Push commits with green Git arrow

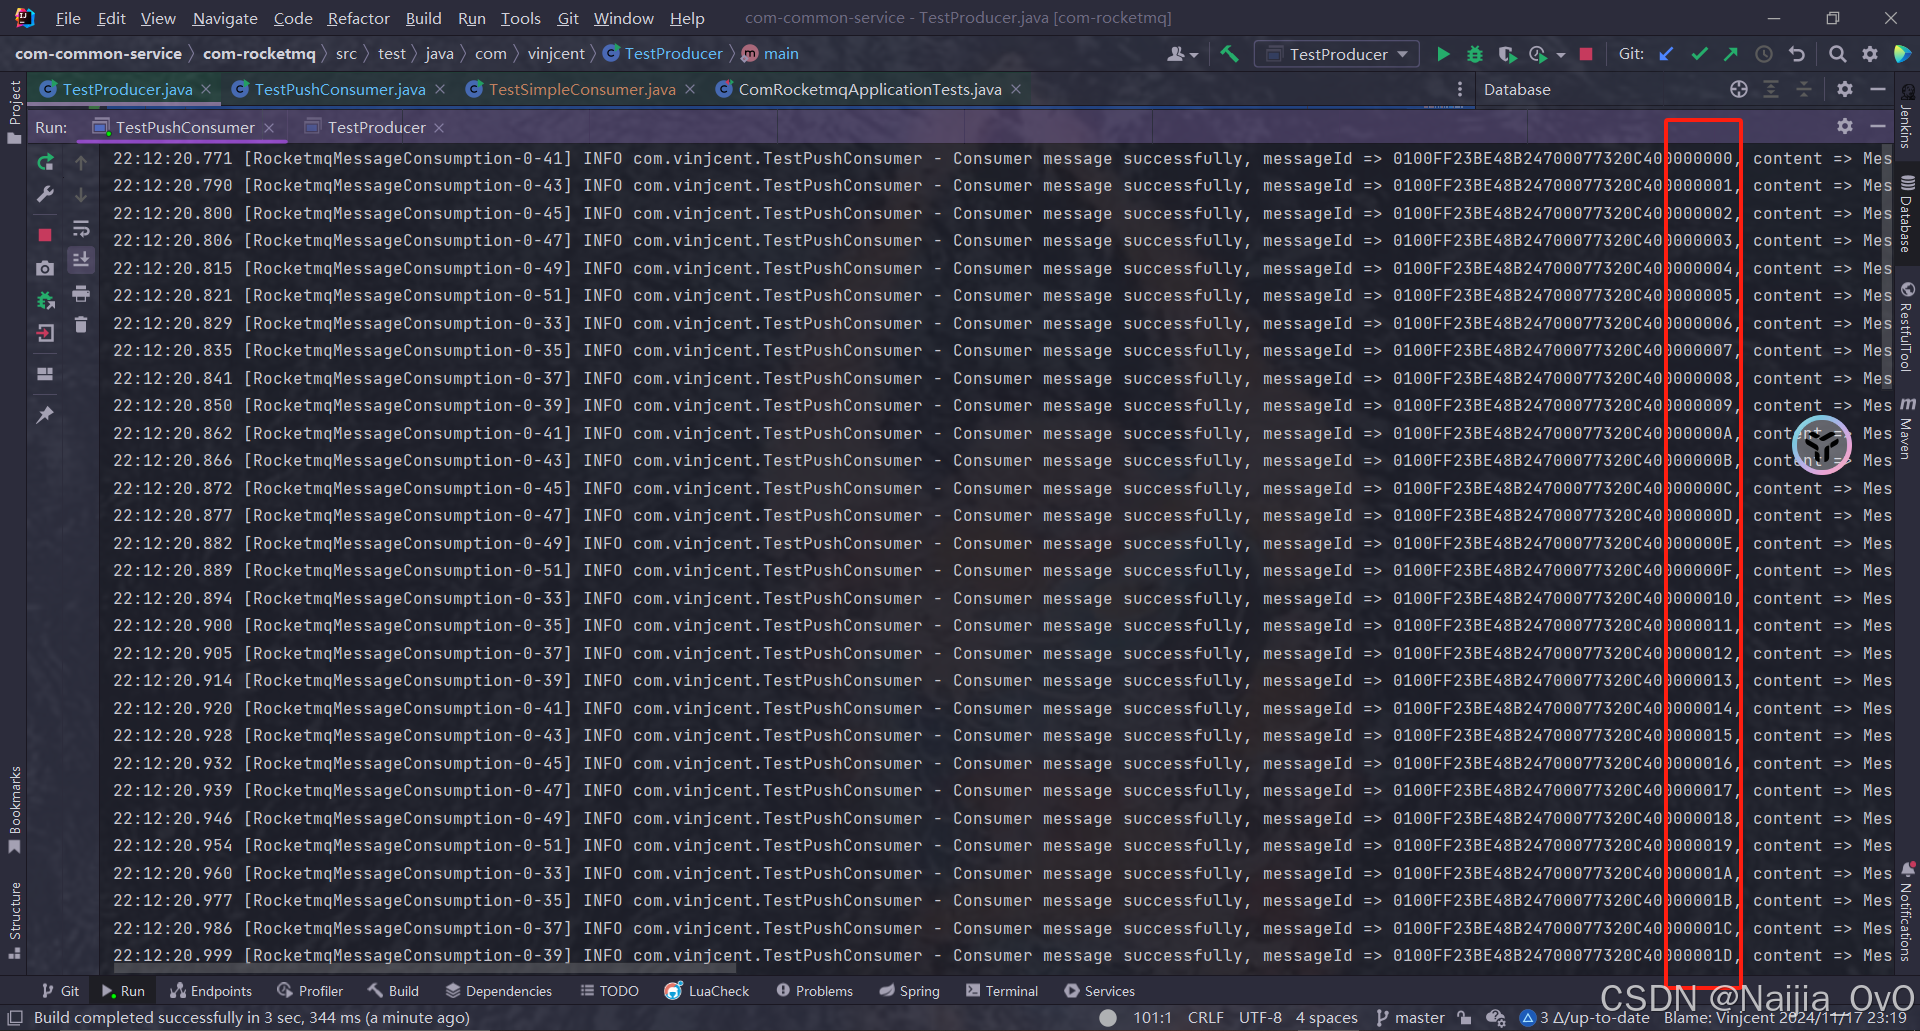point(1731,54)
